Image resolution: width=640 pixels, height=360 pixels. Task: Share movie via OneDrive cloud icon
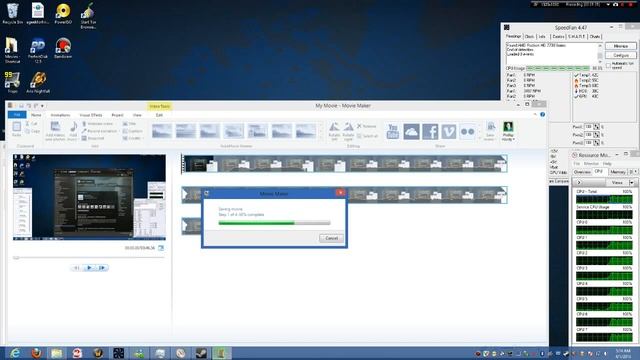(x=411, y=131)
